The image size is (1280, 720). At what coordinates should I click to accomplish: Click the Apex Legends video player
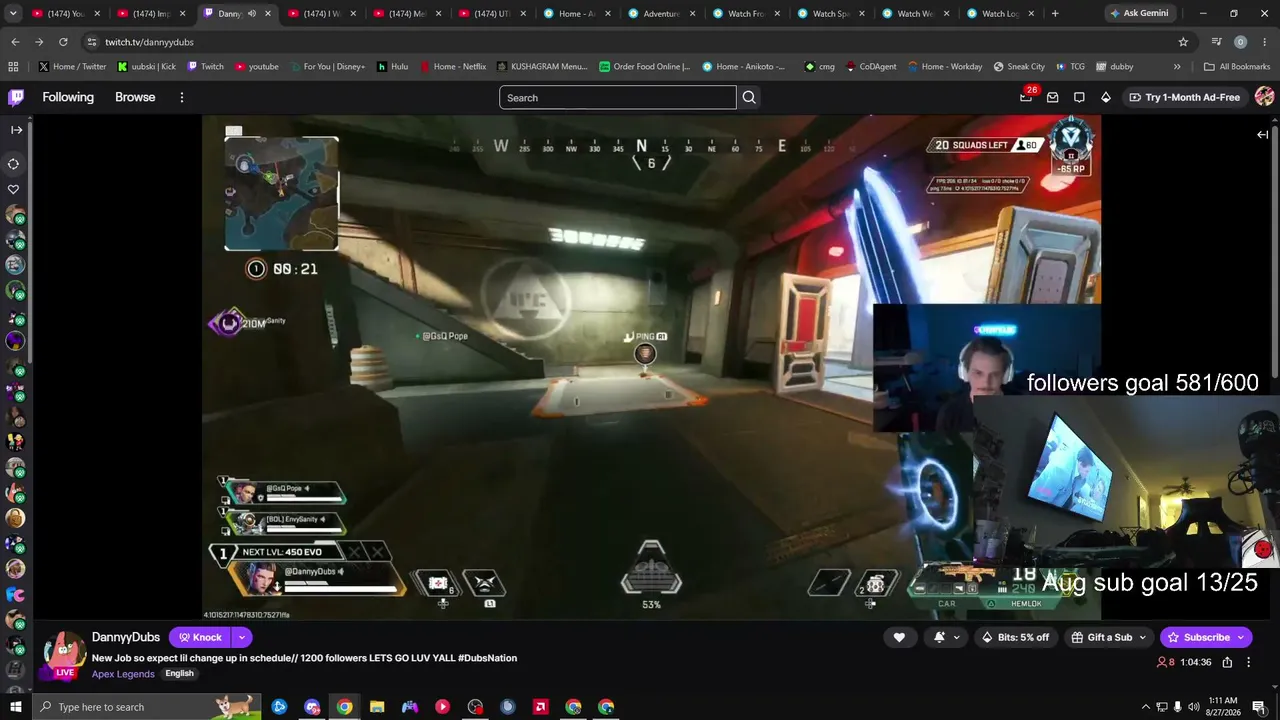point(651,367)
